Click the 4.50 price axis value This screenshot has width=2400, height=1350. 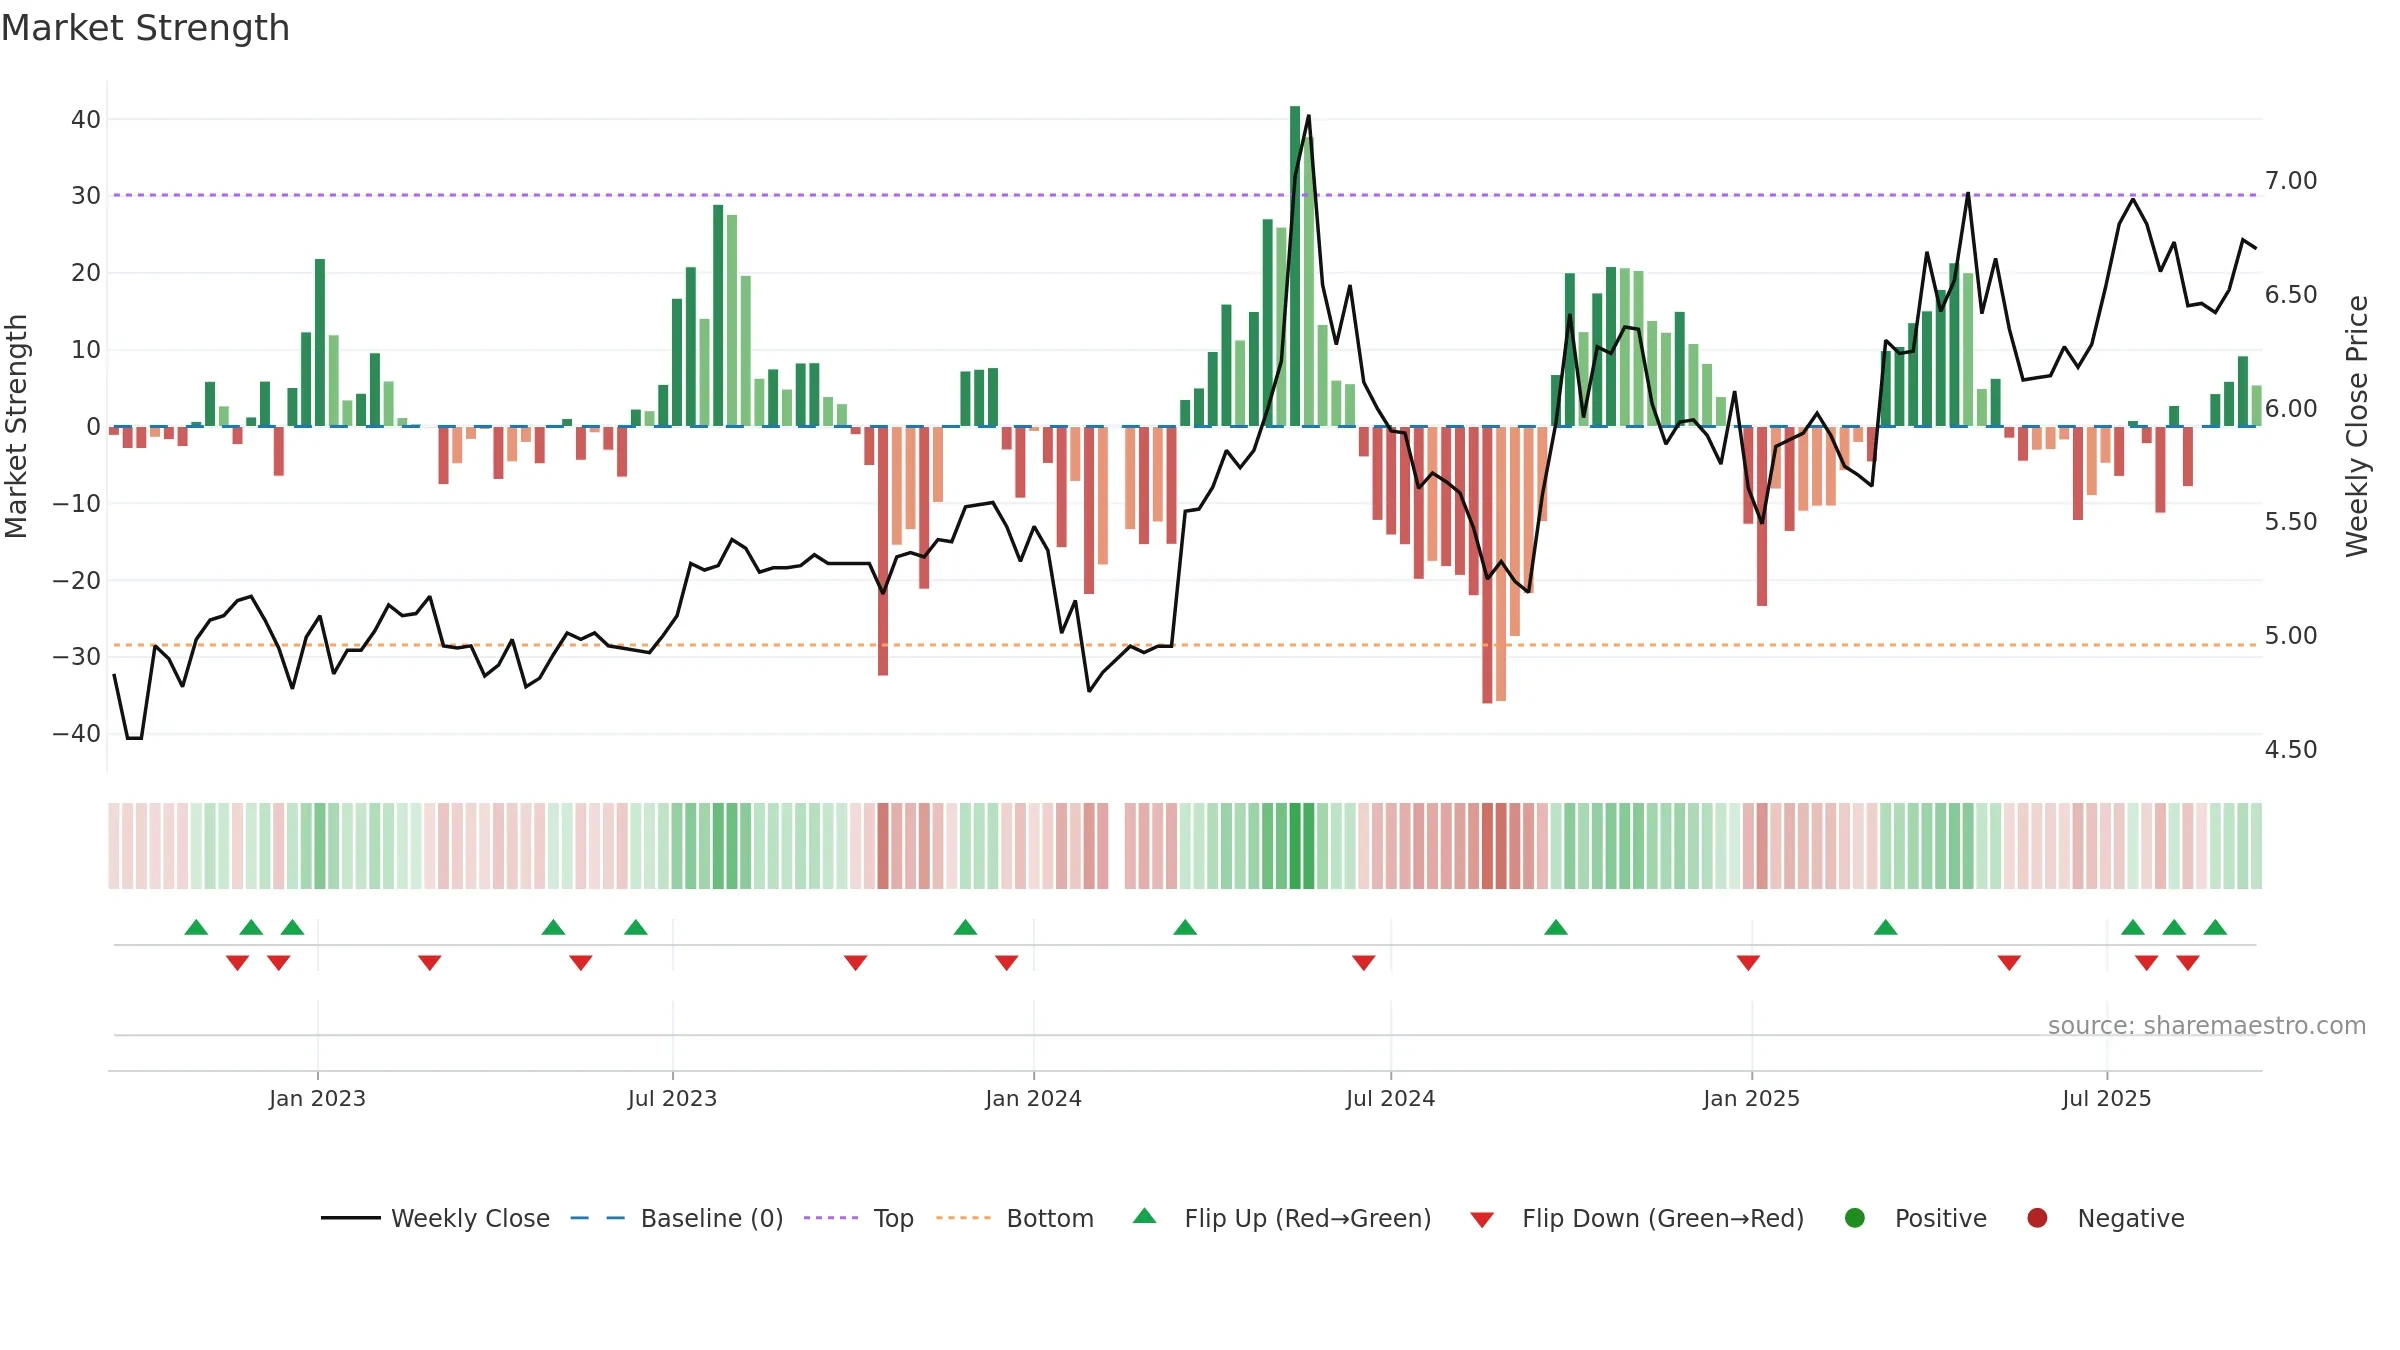point(2291,749)
